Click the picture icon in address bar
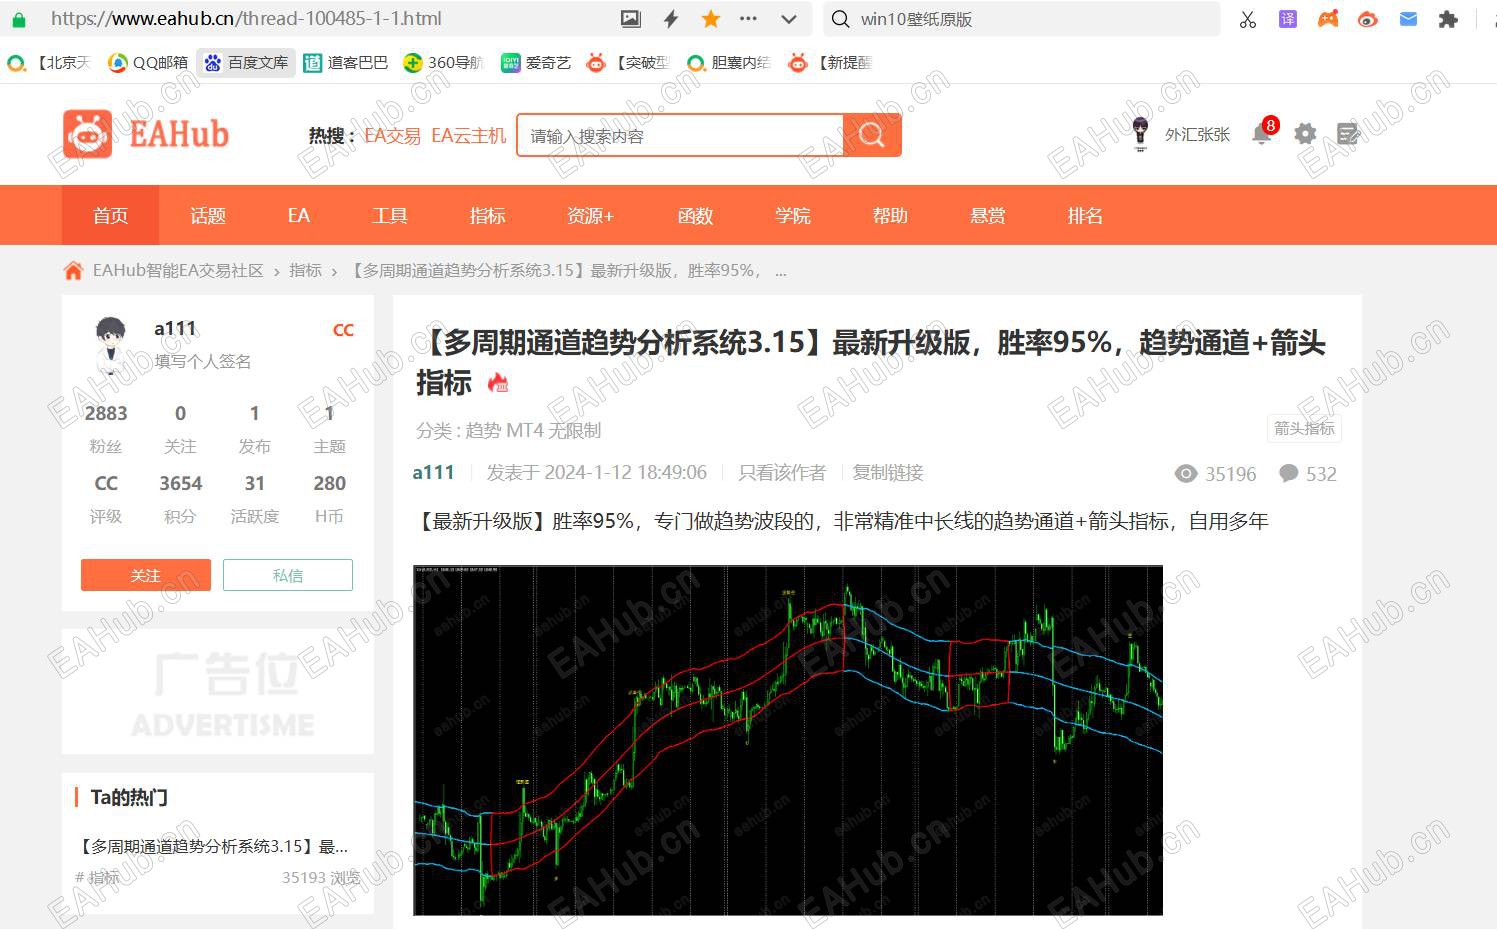The width and height of the screenshot is (1497, 929). point(630,19)
